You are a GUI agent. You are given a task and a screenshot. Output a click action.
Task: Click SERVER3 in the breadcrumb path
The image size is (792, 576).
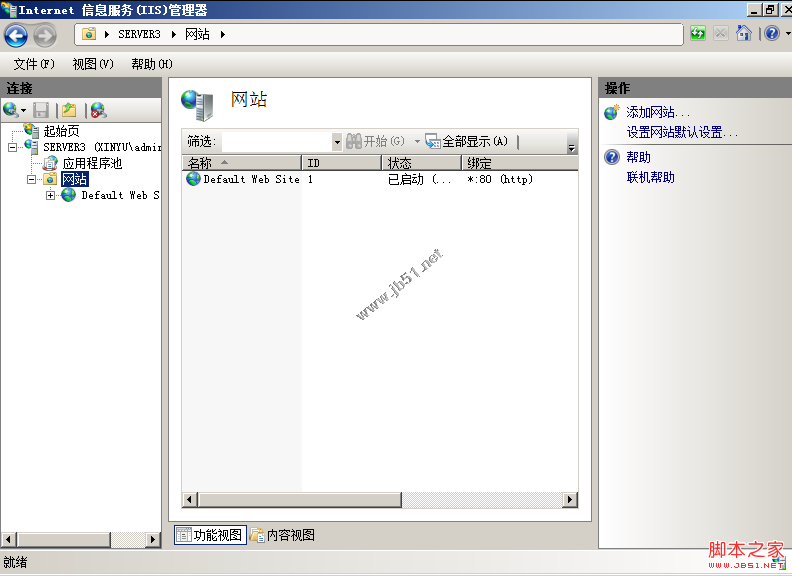(139, 34)
